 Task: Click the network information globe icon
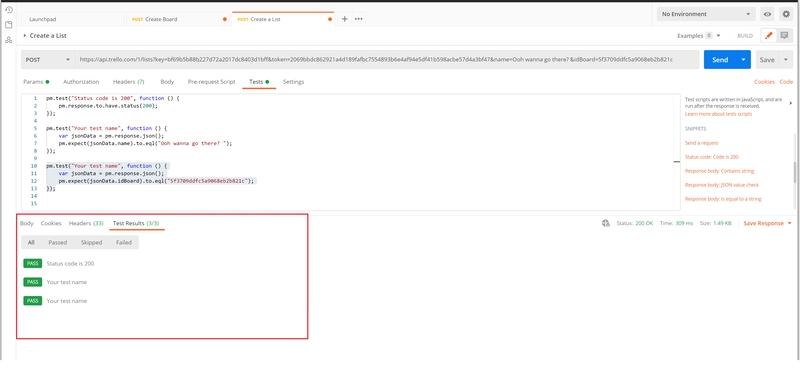click(x=606, y=223)
